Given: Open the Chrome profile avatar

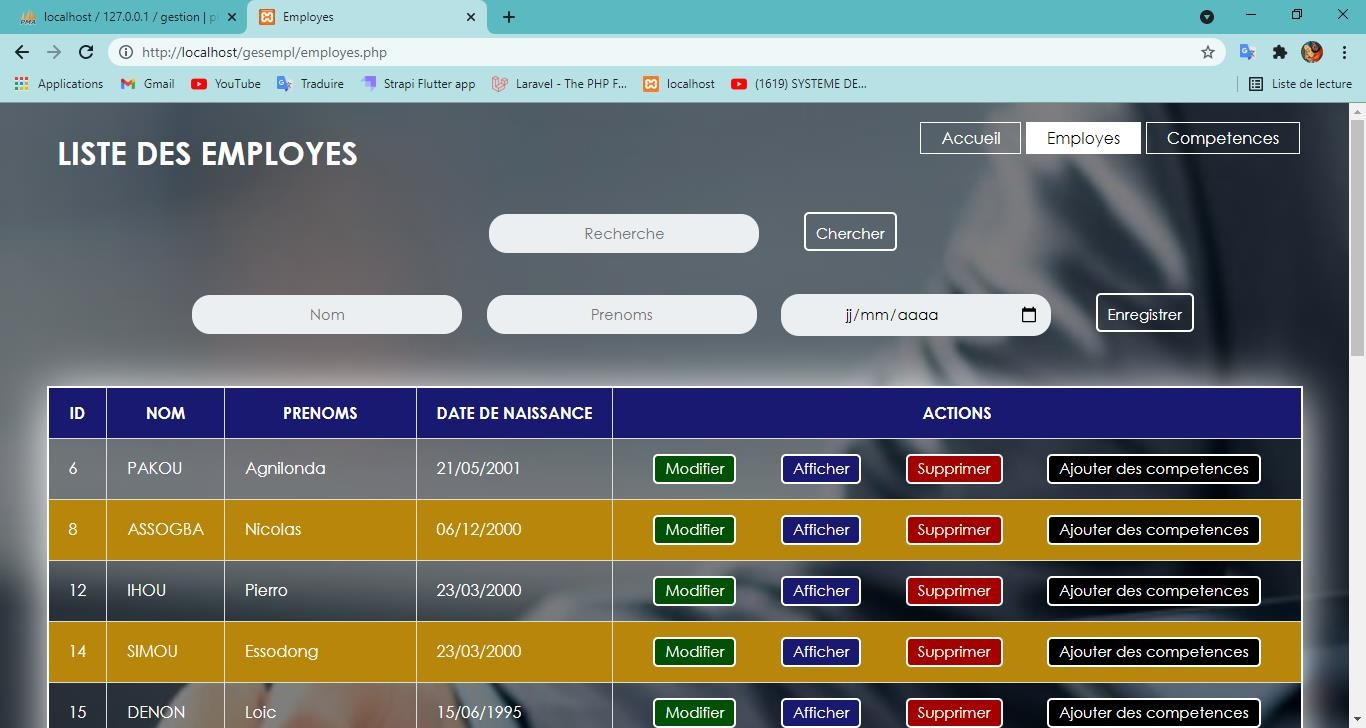Looking at the screenshot, I should tap(1312, 52).
